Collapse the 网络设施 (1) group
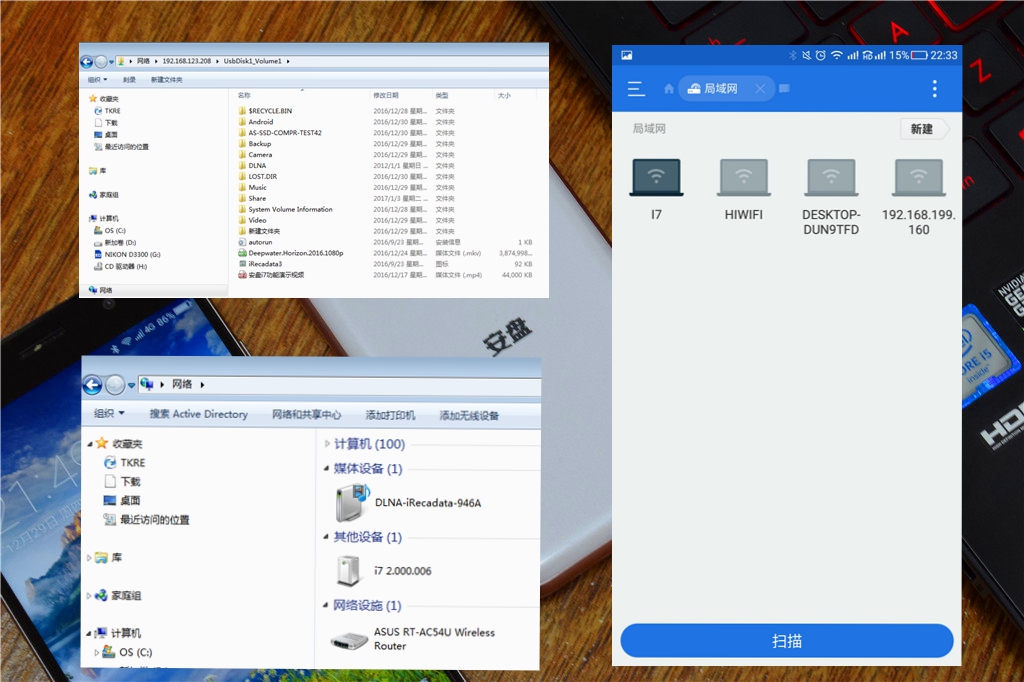Image resolution: width=1024 pixels, height=682 pixels. [326, 606]
